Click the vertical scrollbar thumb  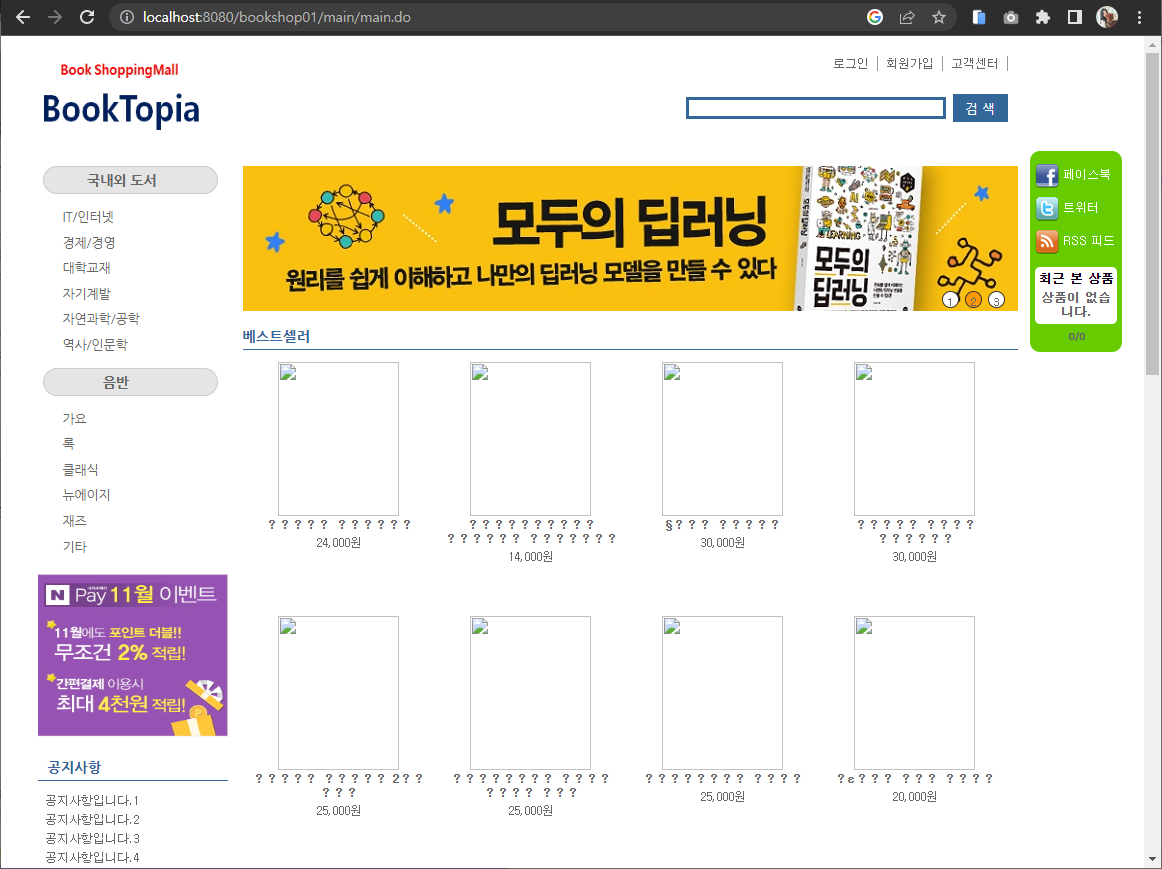(1152, 214)
